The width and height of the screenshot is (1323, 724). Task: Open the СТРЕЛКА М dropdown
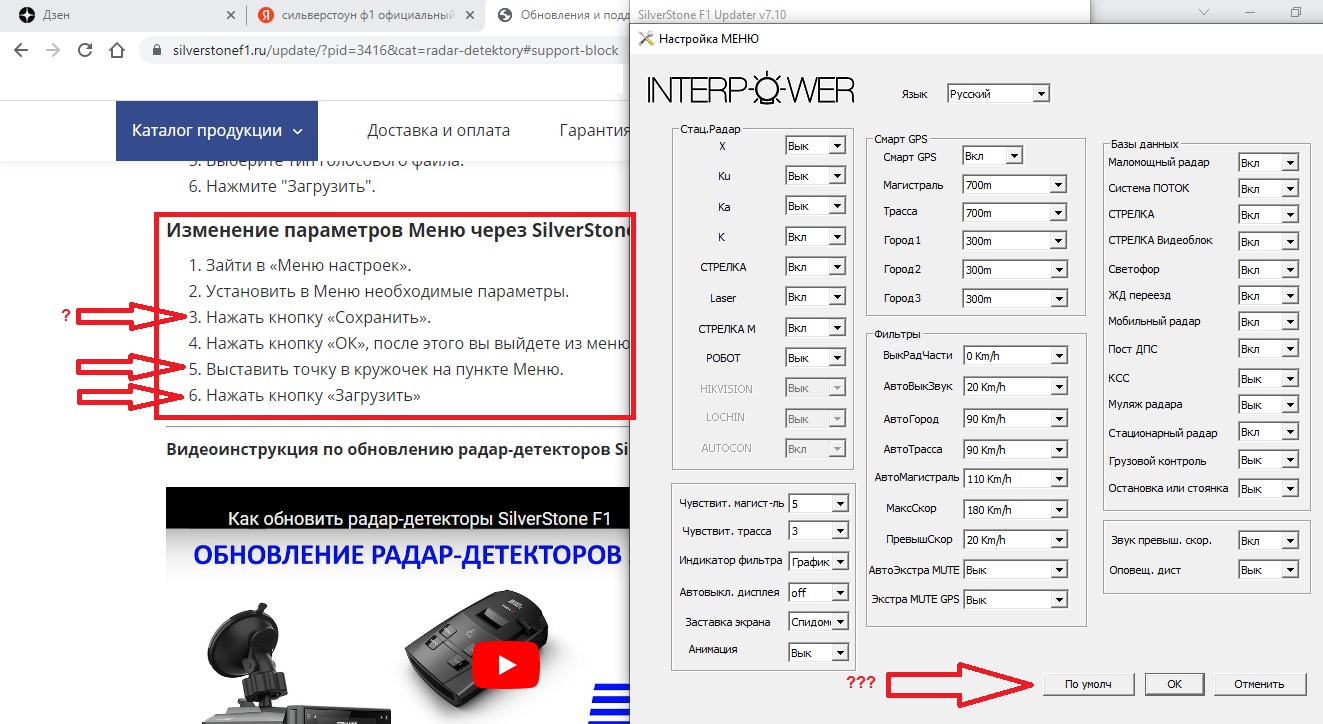point(815,328)
